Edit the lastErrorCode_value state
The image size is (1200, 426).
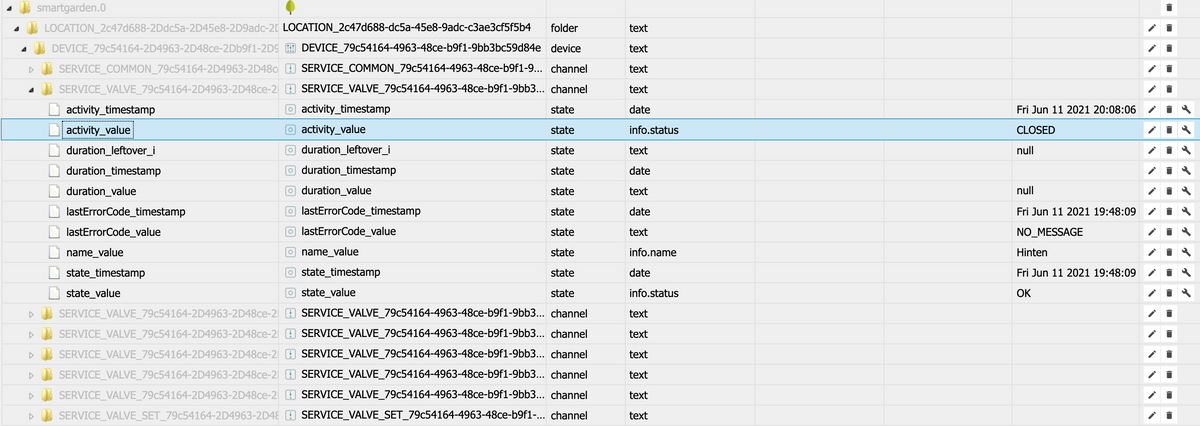coord(1152,232)
